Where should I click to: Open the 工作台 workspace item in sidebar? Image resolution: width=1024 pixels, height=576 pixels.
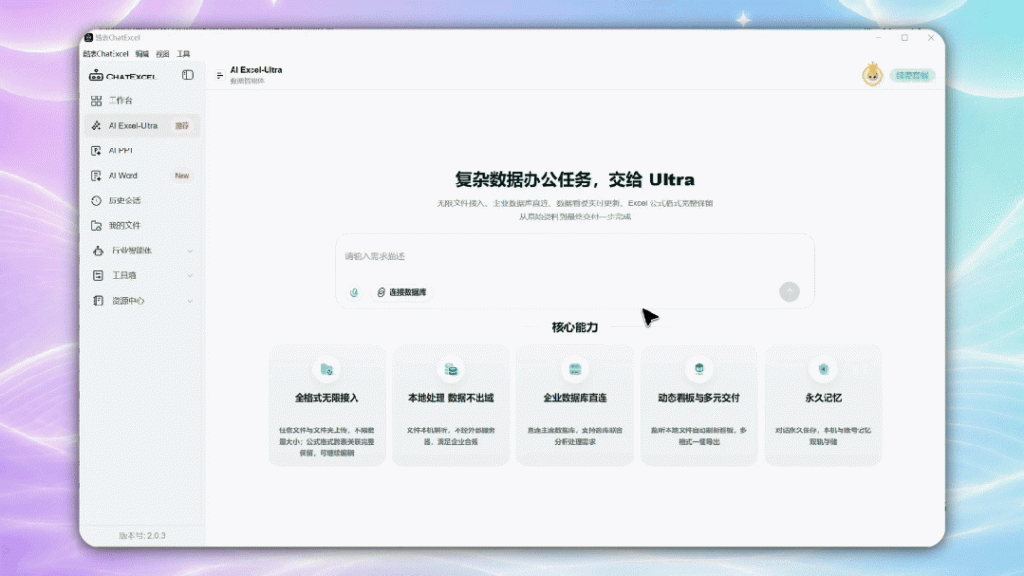(x=142, y=101)
